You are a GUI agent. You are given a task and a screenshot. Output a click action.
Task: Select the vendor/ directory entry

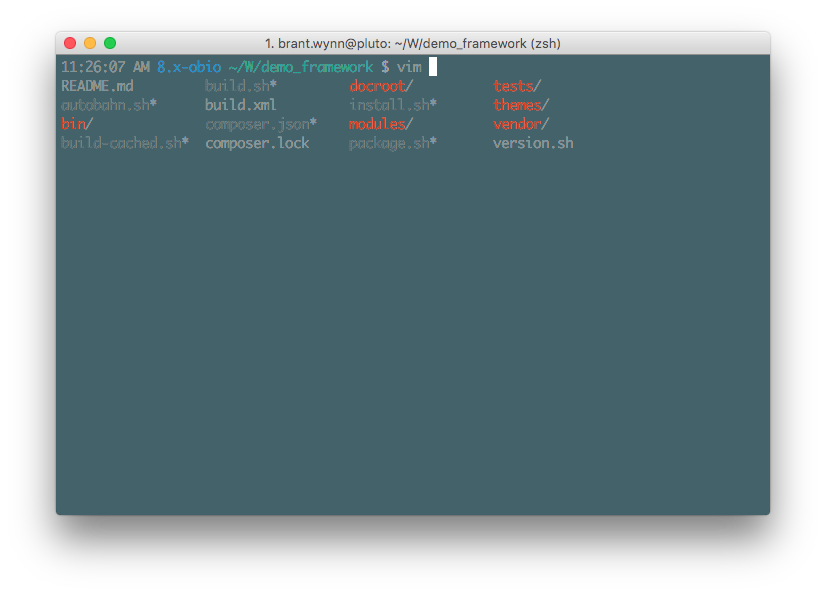521,124
